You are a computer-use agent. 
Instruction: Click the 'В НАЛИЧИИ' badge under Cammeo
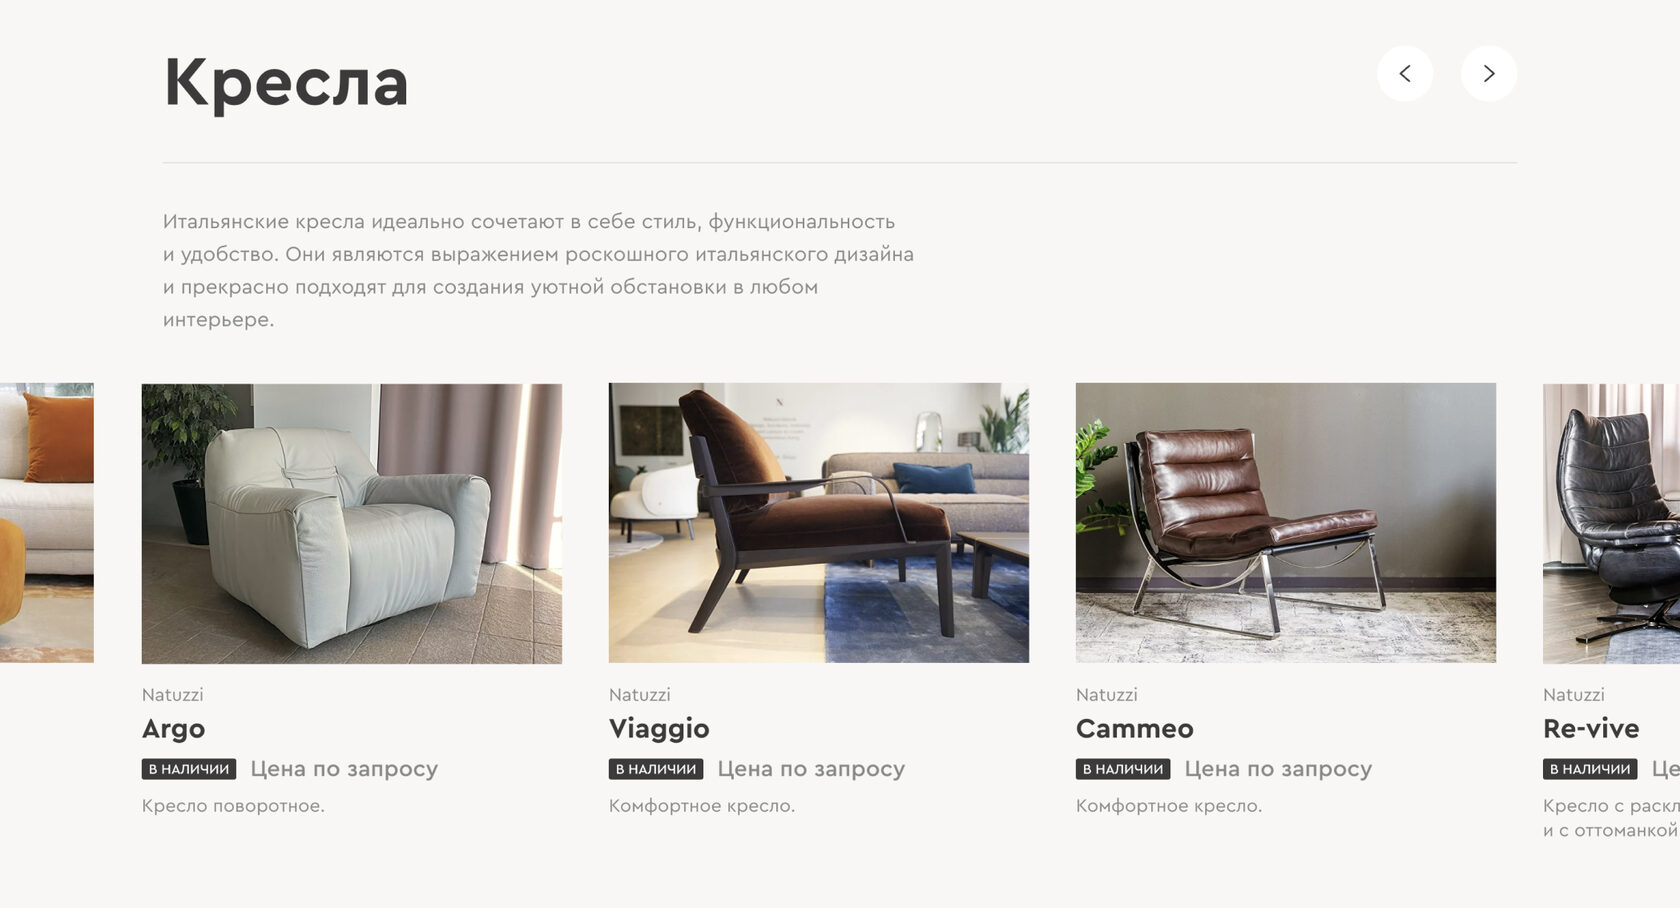tap(1123, 769)
